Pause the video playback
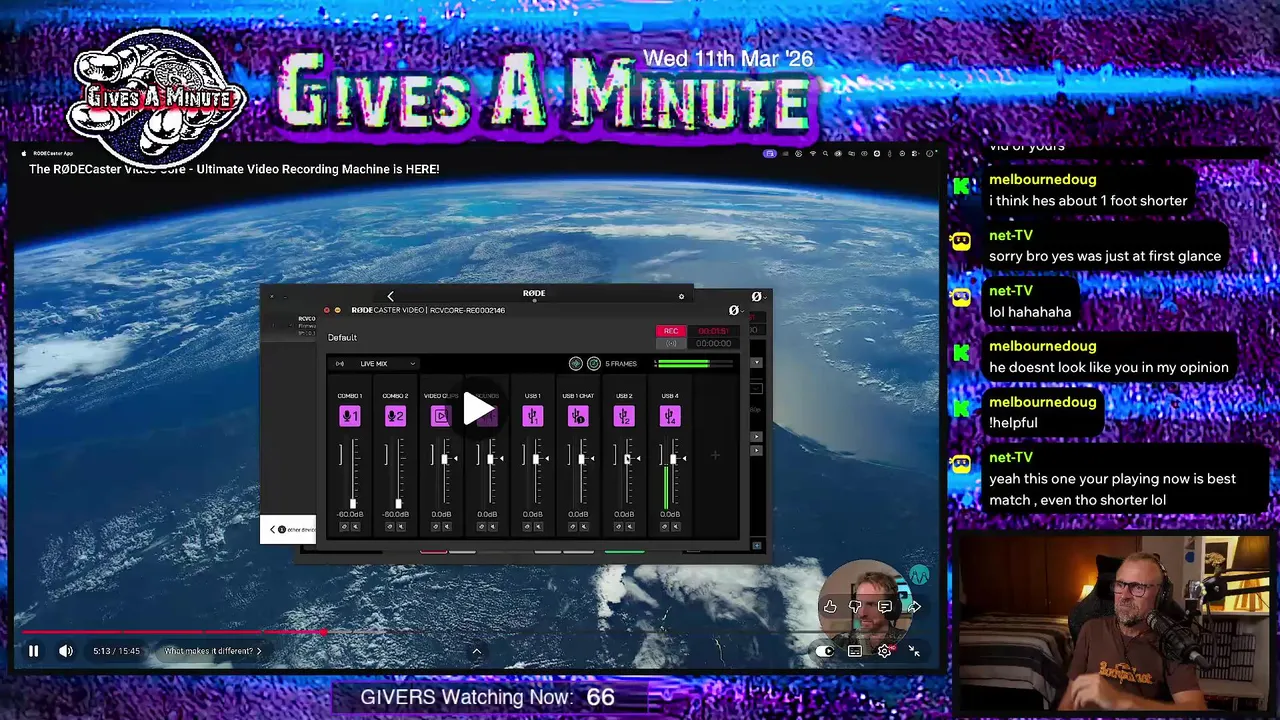 33,651
